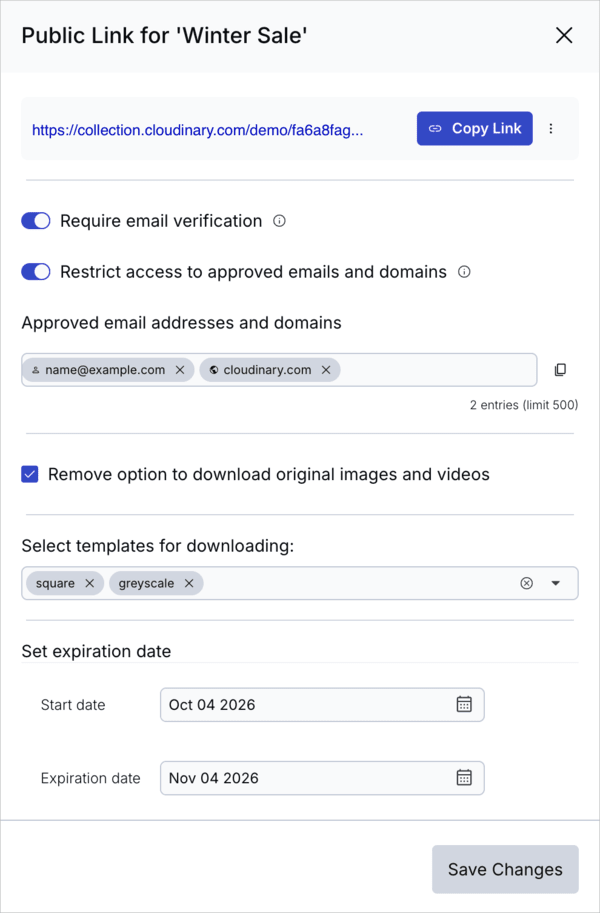Toggle Restrict access to approved emails switch
The height and width of the screenshot is (913, 600).
36,272
